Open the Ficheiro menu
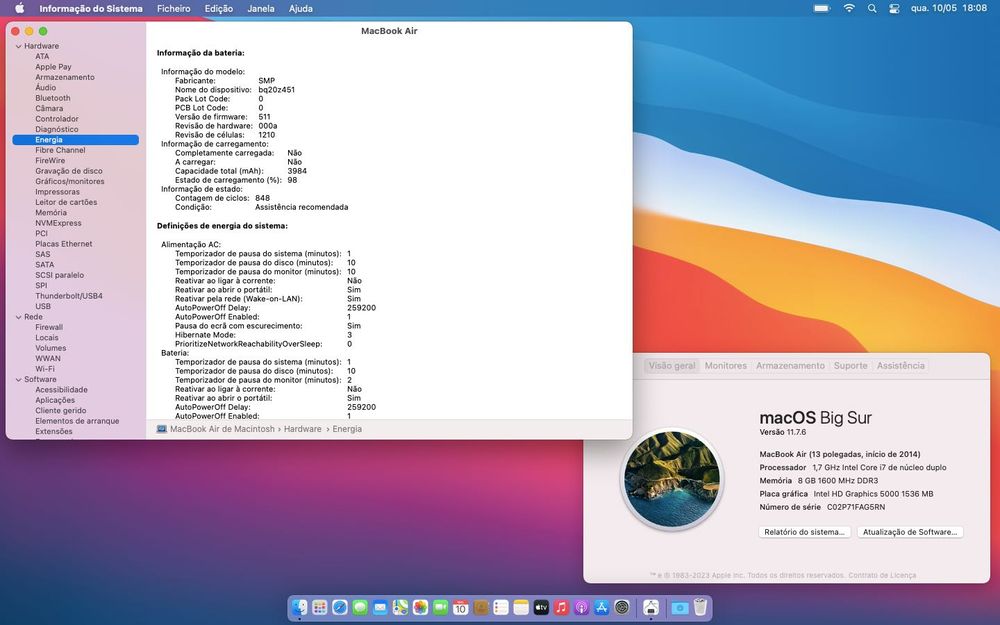Screen dimensions: 1000x625 coord(173,8)
